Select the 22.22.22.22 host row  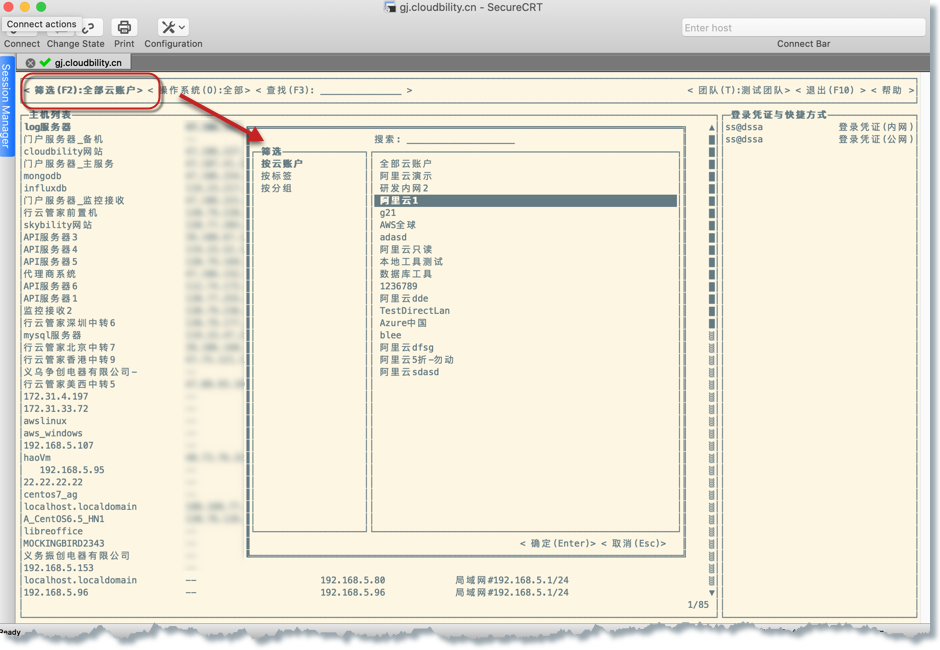(53, 483)
